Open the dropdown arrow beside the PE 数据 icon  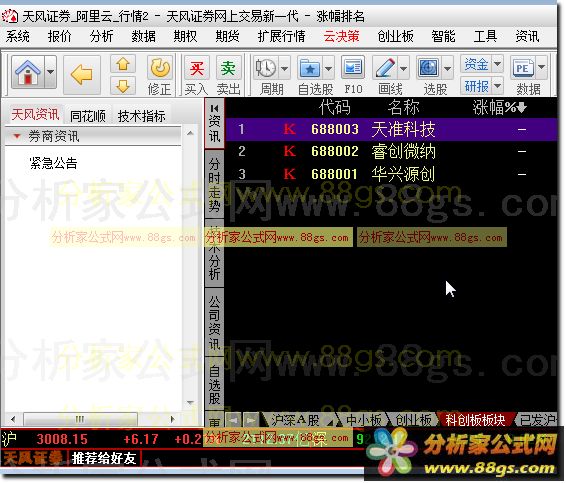[542, 67]
